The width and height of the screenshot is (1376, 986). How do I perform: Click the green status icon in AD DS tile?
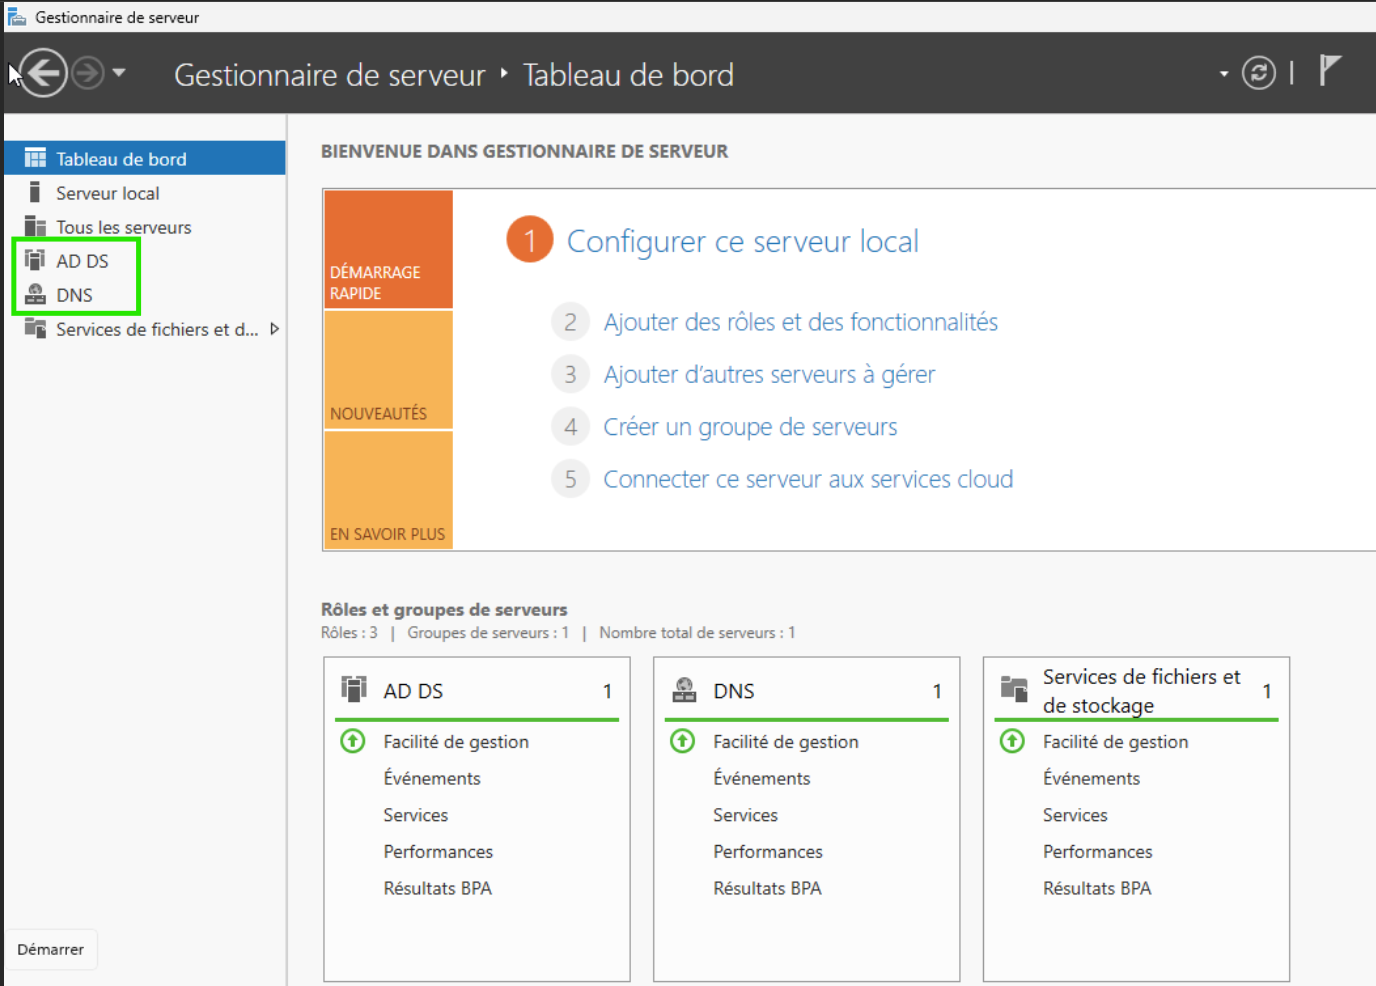pos(353,741)
